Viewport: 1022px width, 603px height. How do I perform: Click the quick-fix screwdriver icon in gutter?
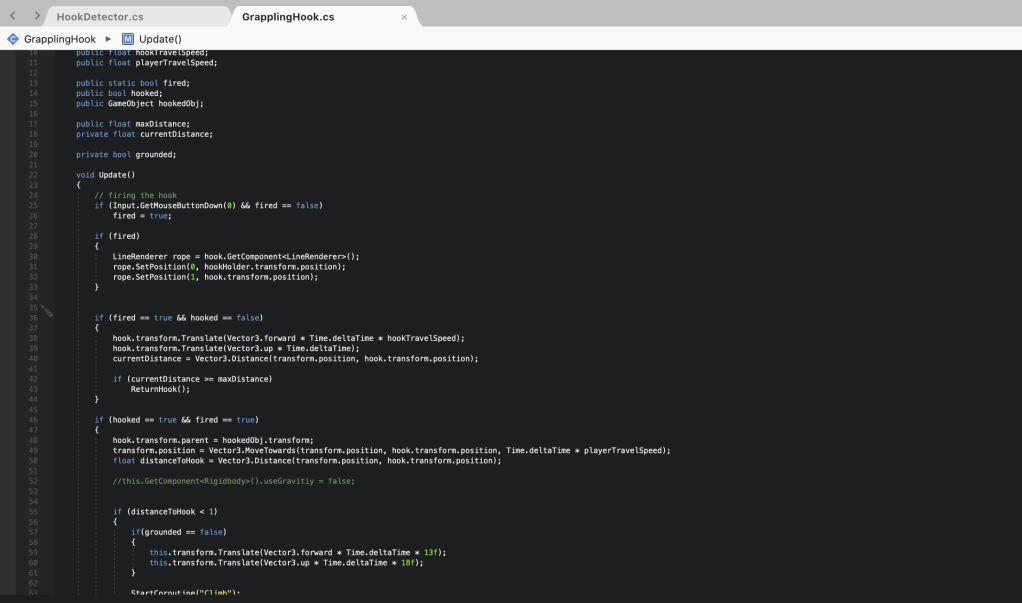47,312
